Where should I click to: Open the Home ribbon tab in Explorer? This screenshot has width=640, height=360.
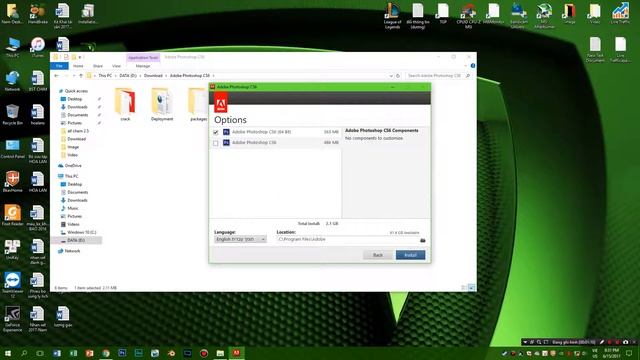tap(78, 66)
